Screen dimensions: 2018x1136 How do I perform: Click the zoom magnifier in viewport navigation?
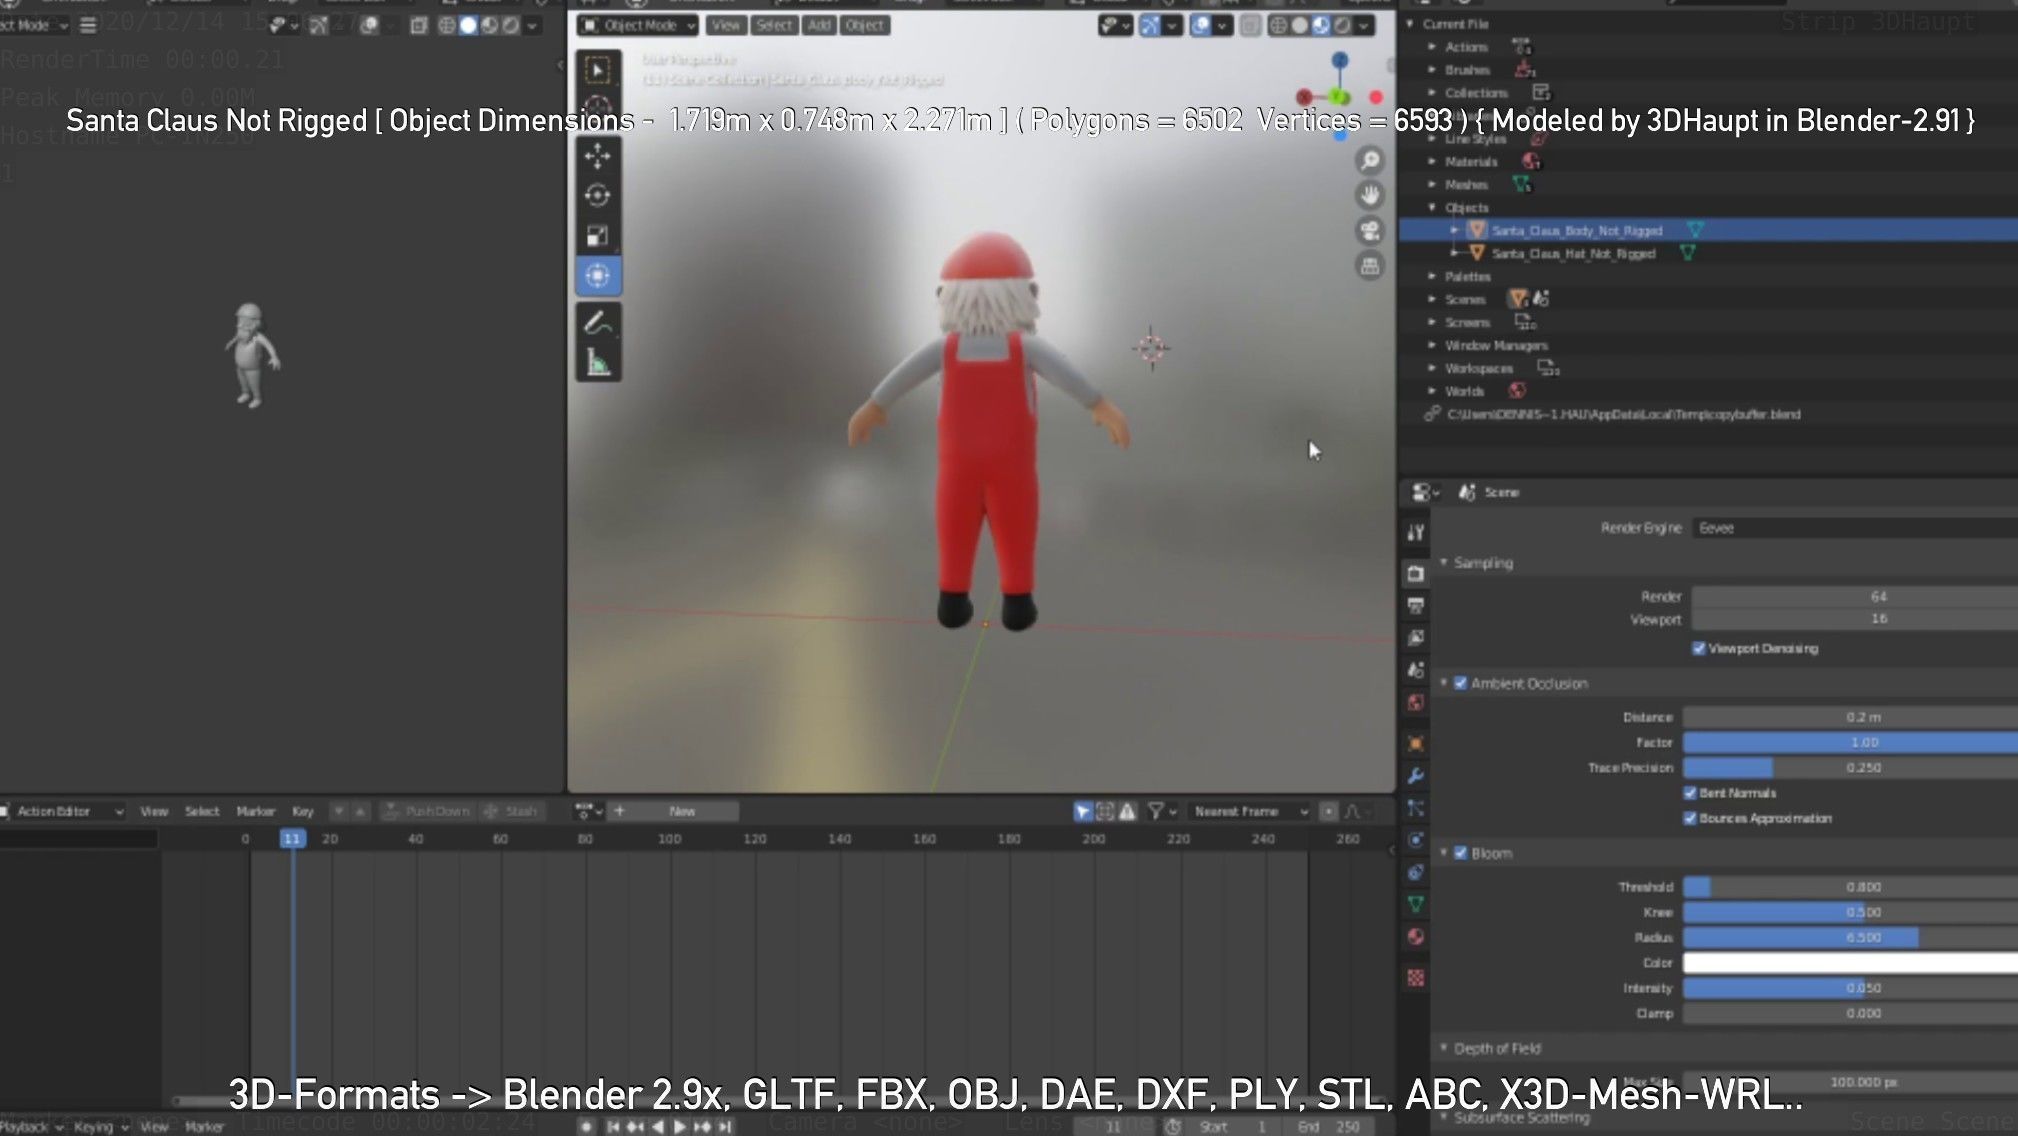pyautogui.click(x=1370, y=160)
